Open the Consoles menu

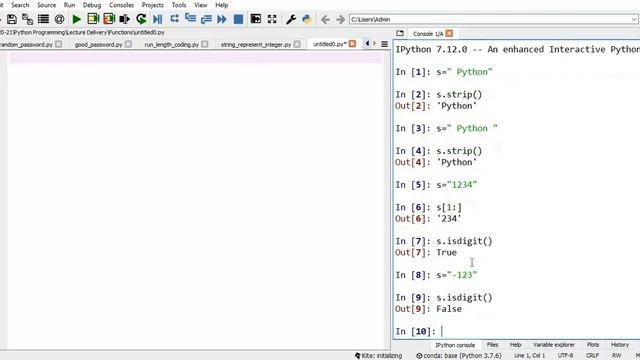click(121, 5)
